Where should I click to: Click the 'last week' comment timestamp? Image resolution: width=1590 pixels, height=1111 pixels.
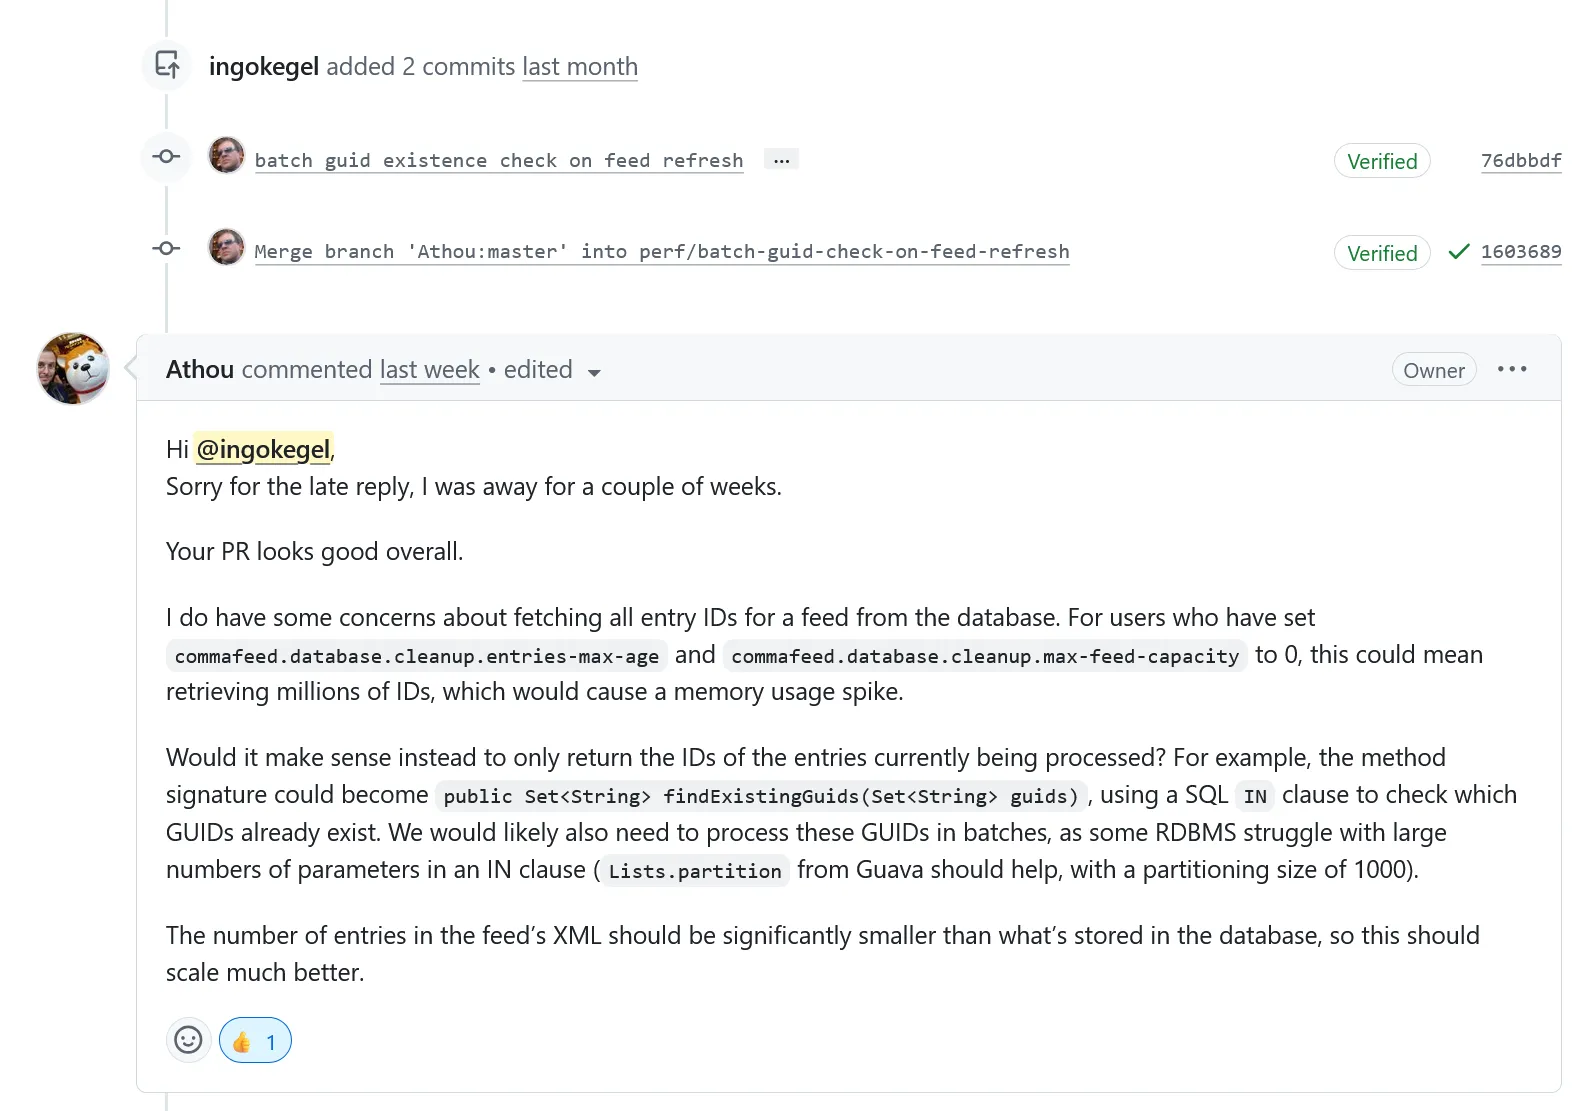tap(429, 370)
